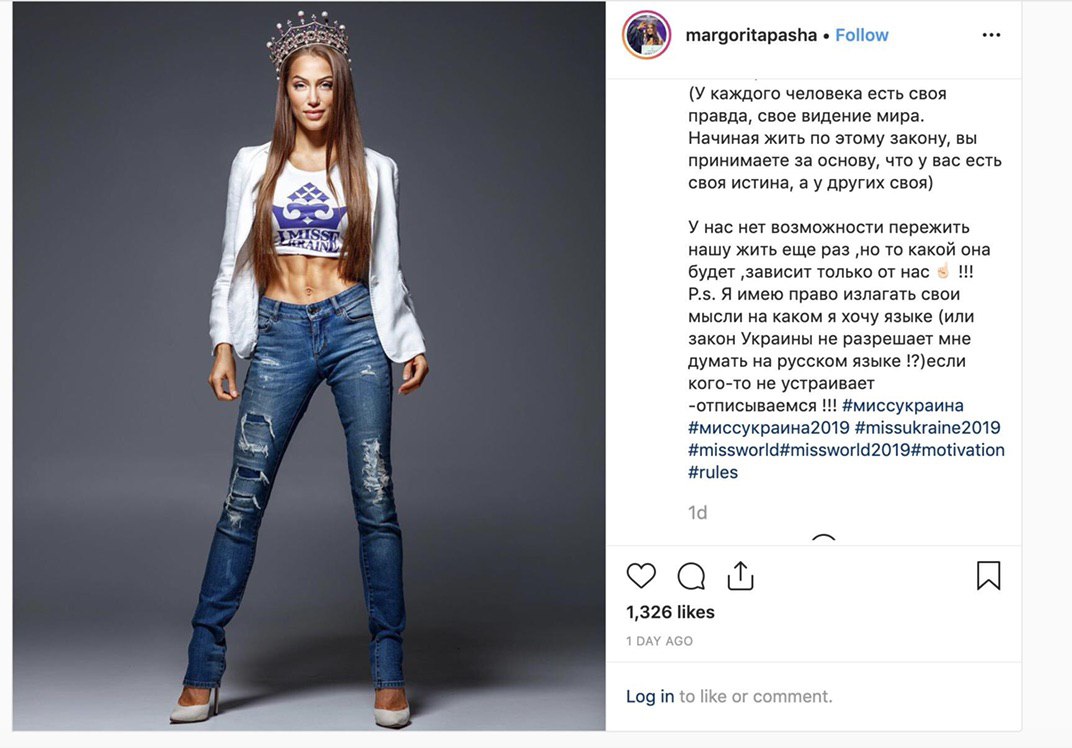Like the post with the heart icon
The image size is (1072, 748).
641,576
